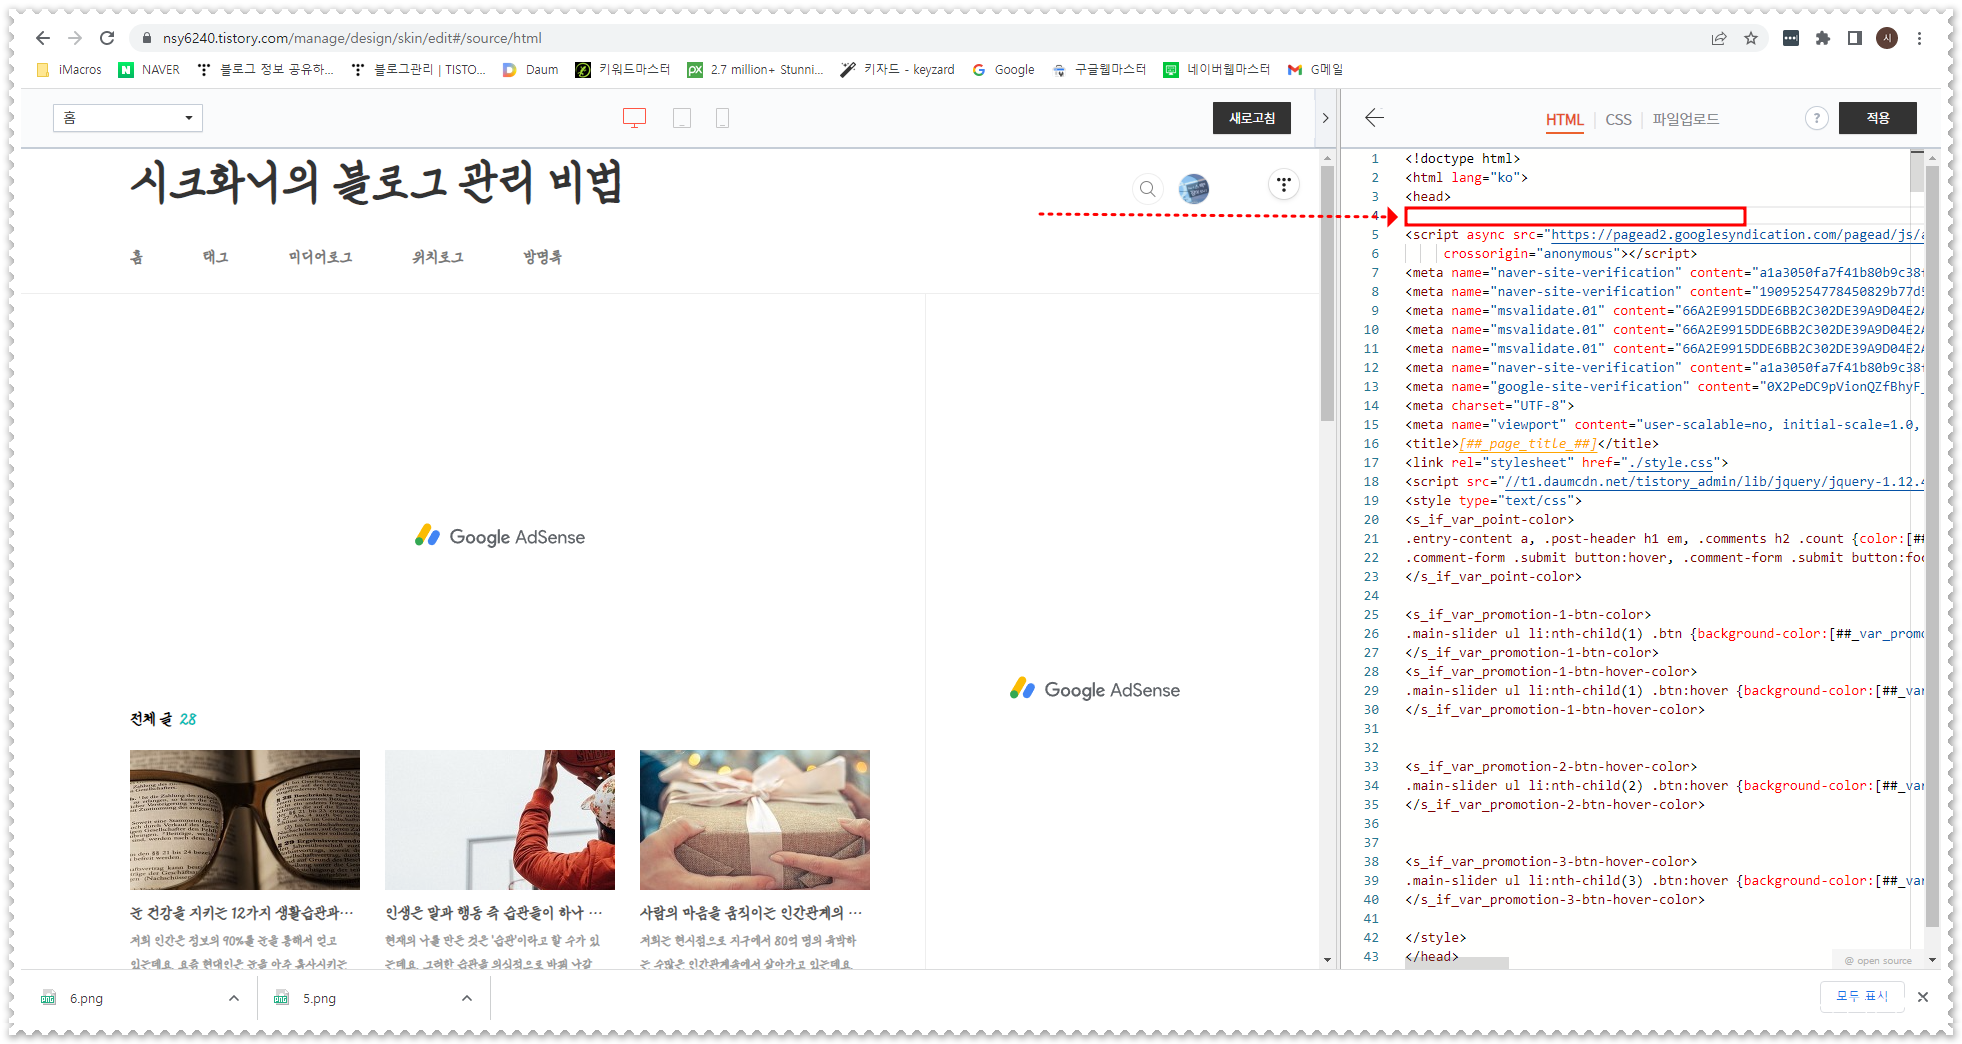Open the iMacros bookmark folder

click(69, 69)
